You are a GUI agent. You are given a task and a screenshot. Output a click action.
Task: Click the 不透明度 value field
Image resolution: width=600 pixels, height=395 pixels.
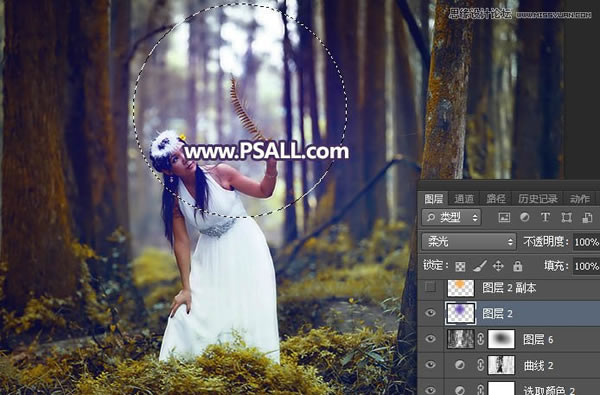[x=586, y=242]
